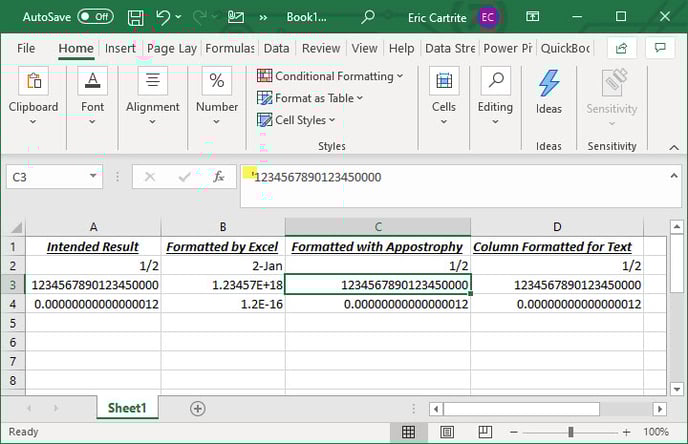Click the vertical scrollbar up arrow
Image resolution: width=688 pixels, height=444 pixels.
click(677, 227)
